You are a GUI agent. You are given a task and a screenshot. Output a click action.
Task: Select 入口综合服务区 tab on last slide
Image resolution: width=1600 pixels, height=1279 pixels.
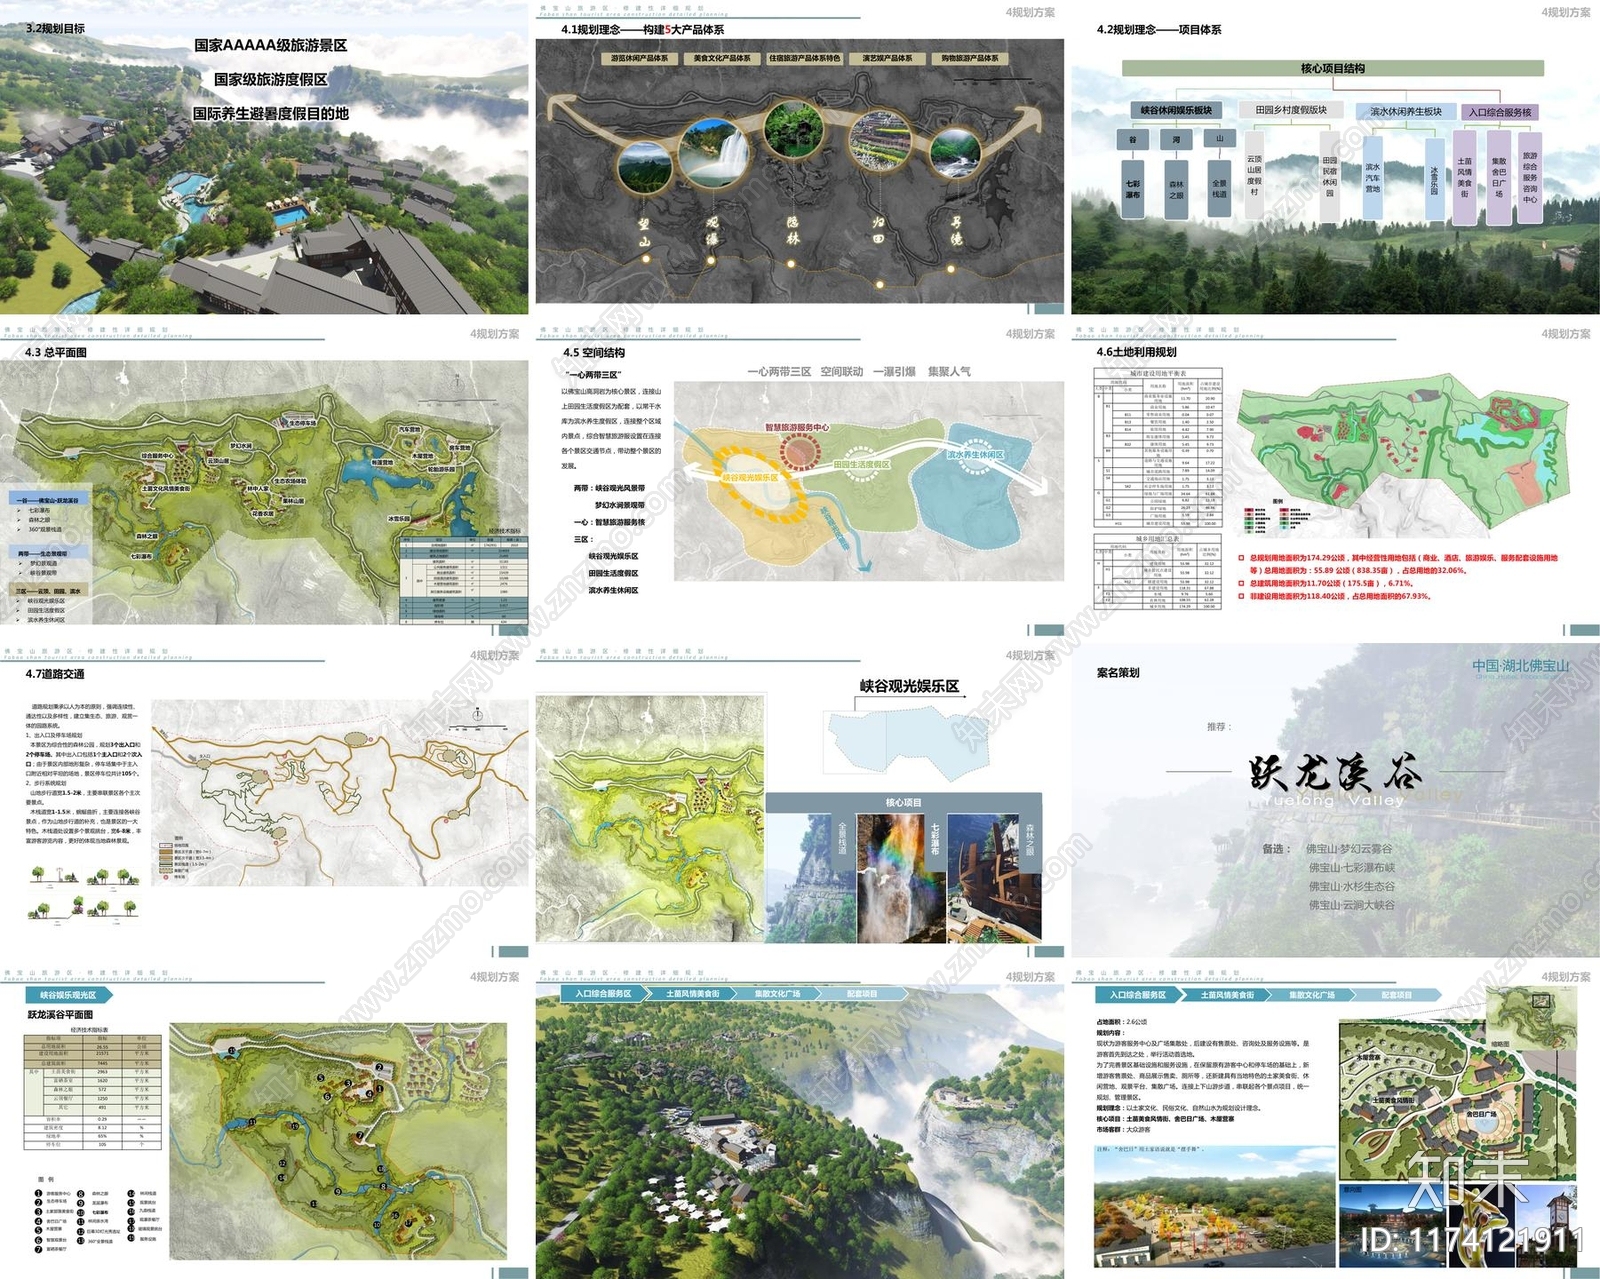tap(1139, 995)
